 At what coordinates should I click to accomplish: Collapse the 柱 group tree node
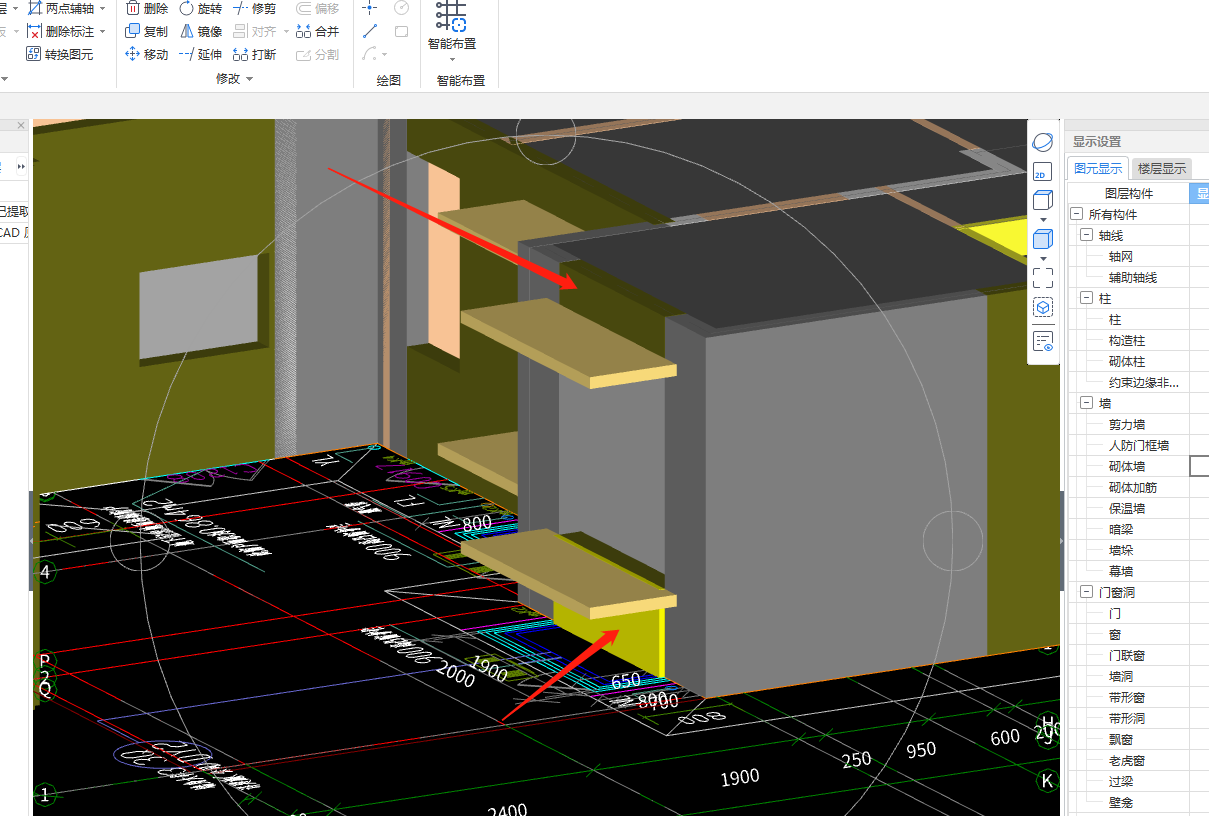(x=1087, y=298)
